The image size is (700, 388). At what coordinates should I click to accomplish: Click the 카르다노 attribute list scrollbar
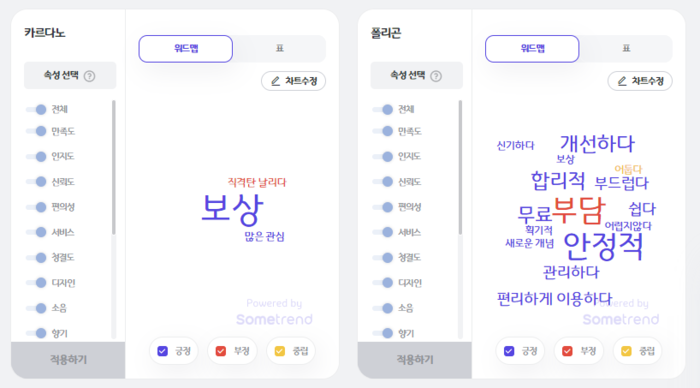pyautogui.click(x=113, y=167)
